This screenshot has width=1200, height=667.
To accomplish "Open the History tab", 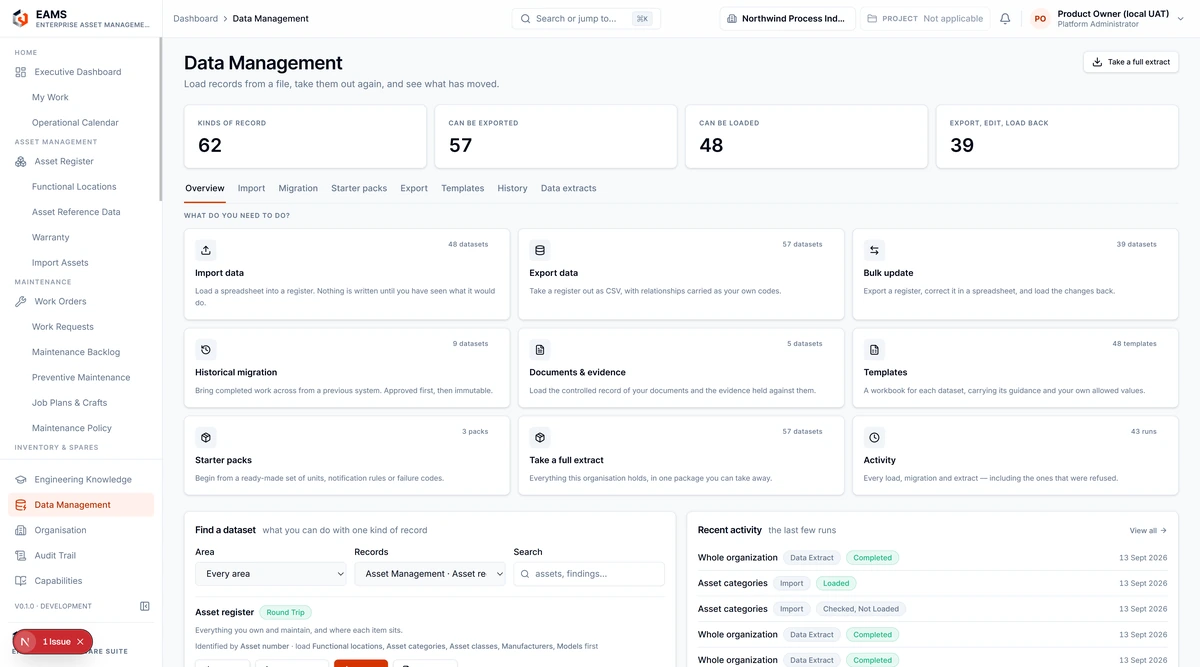I will pyautogui.click(x=512, y=188).
